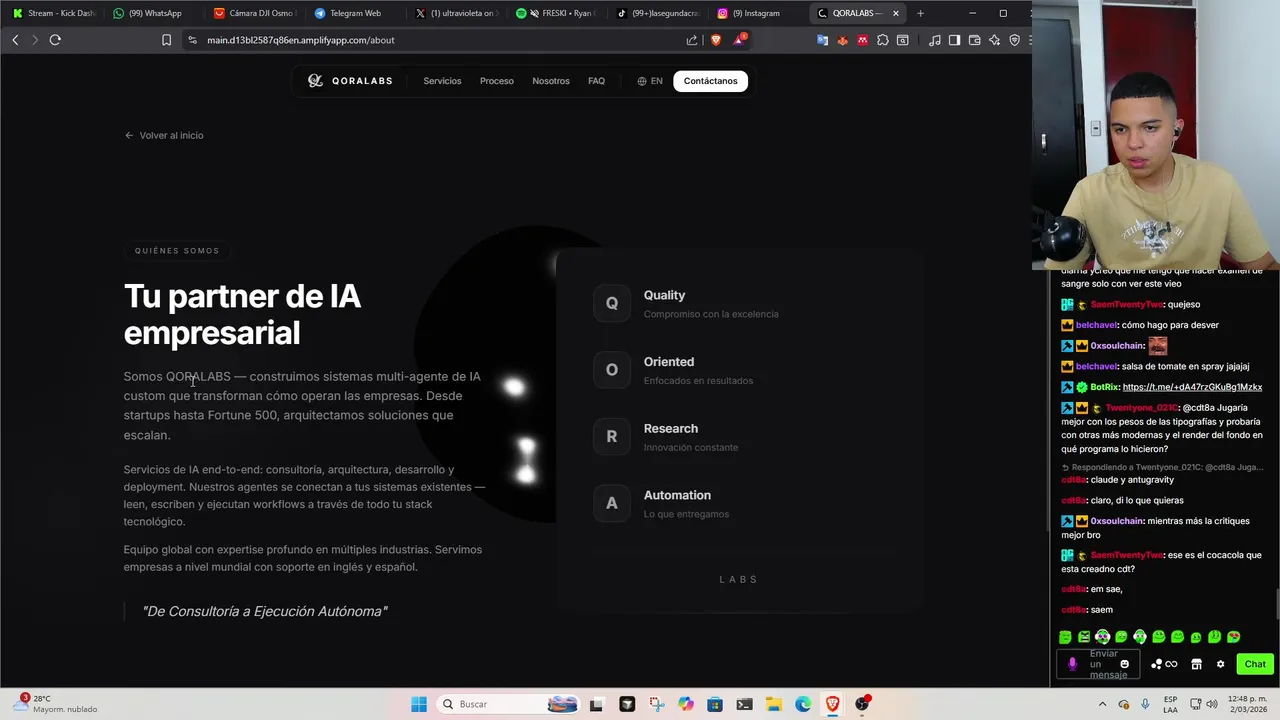Open Task View on the taskbar
The image size is (1280, 720).
(x=596, y=704)
